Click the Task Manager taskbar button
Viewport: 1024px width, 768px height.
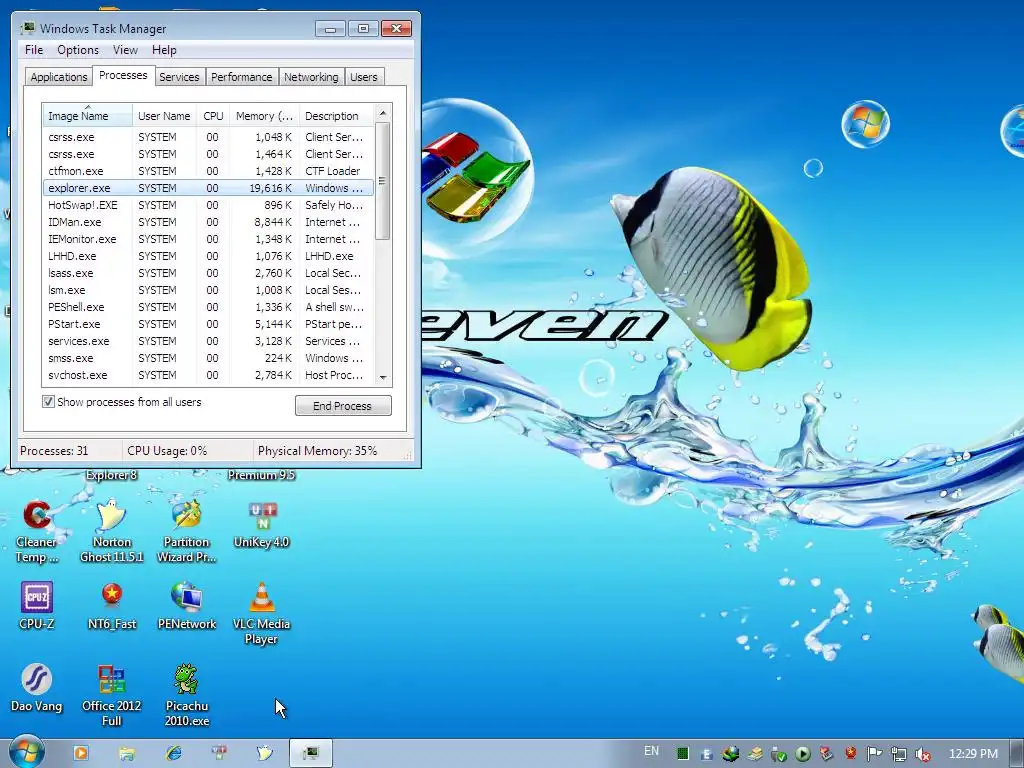tap(311, 753)
